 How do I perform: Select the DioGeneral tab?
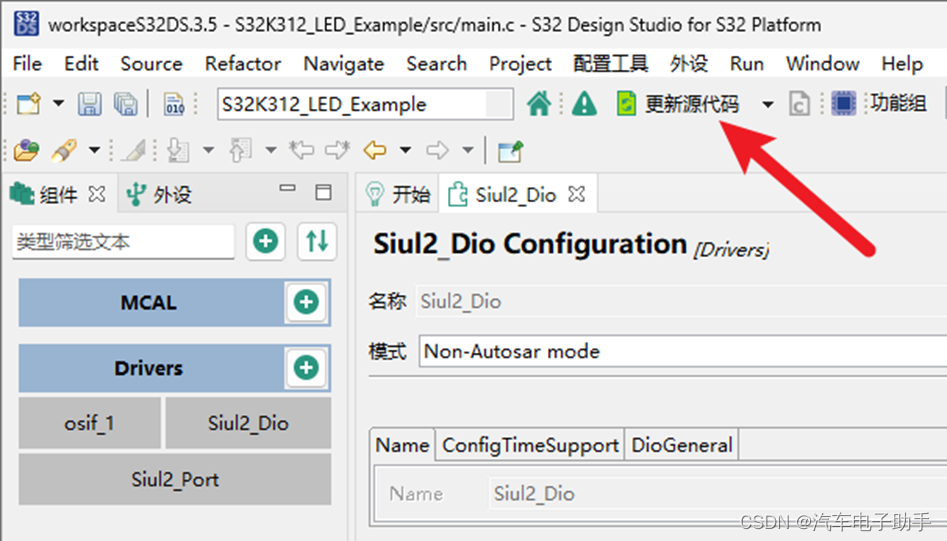681,445
